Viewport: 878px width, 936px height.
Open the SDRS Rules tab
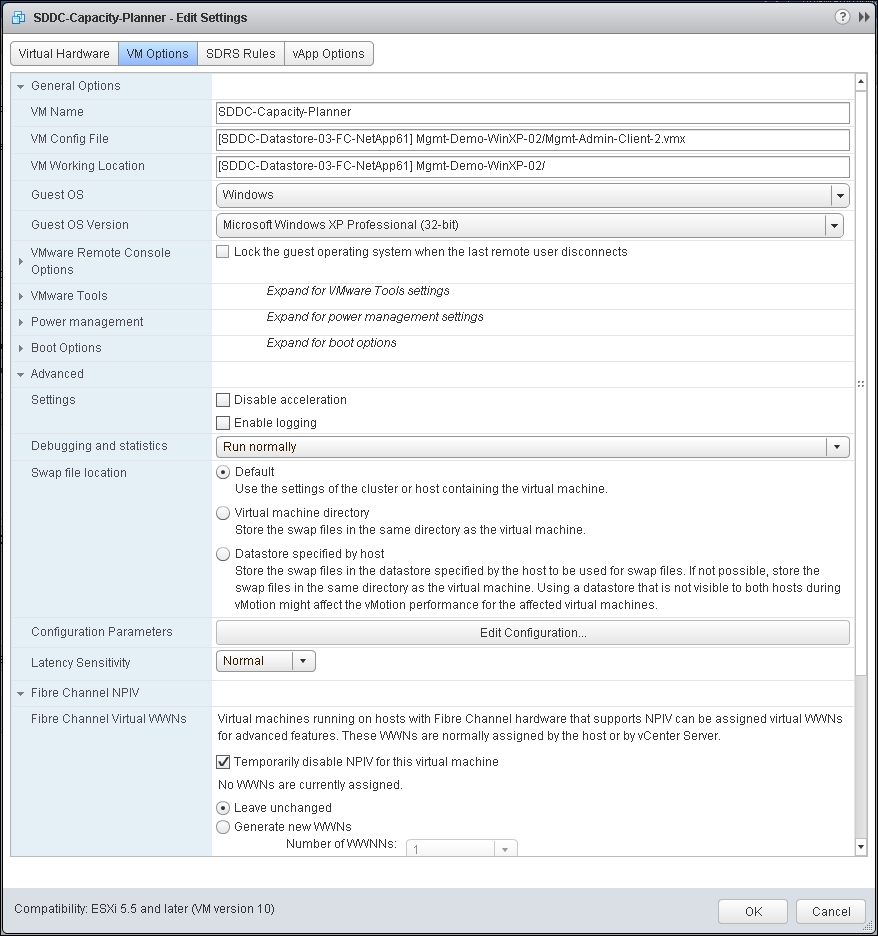241,54
